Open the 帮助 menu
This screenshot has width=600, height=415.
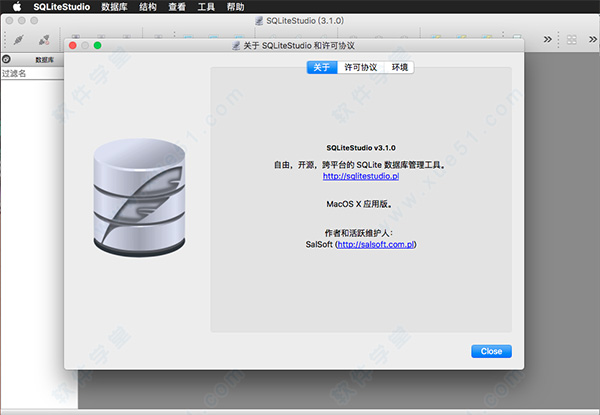click(235, 7)
